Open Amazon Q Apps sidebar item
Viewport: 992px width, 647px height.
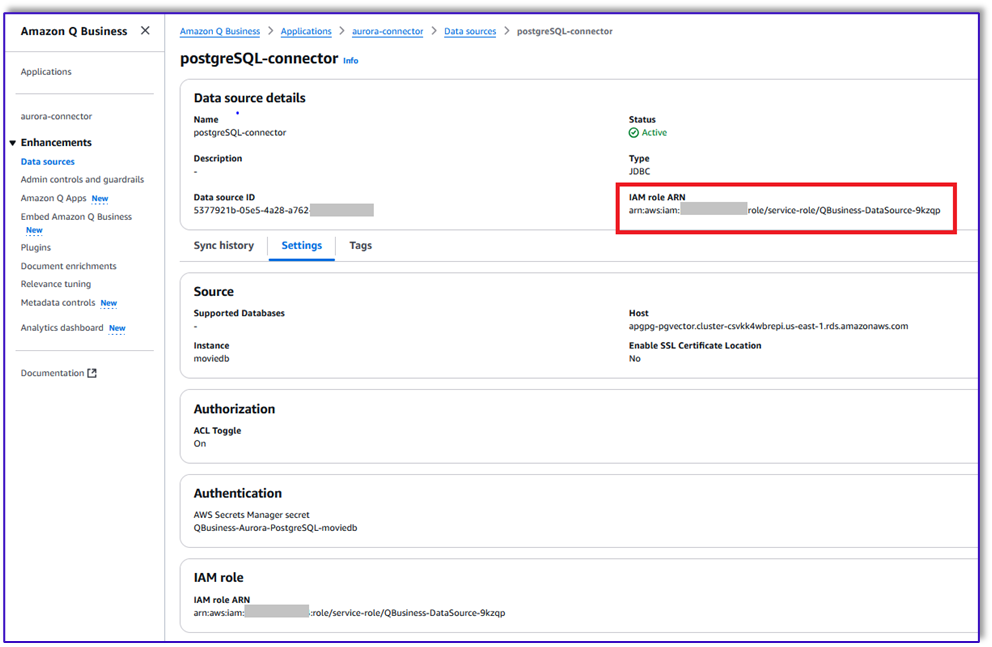53,199
